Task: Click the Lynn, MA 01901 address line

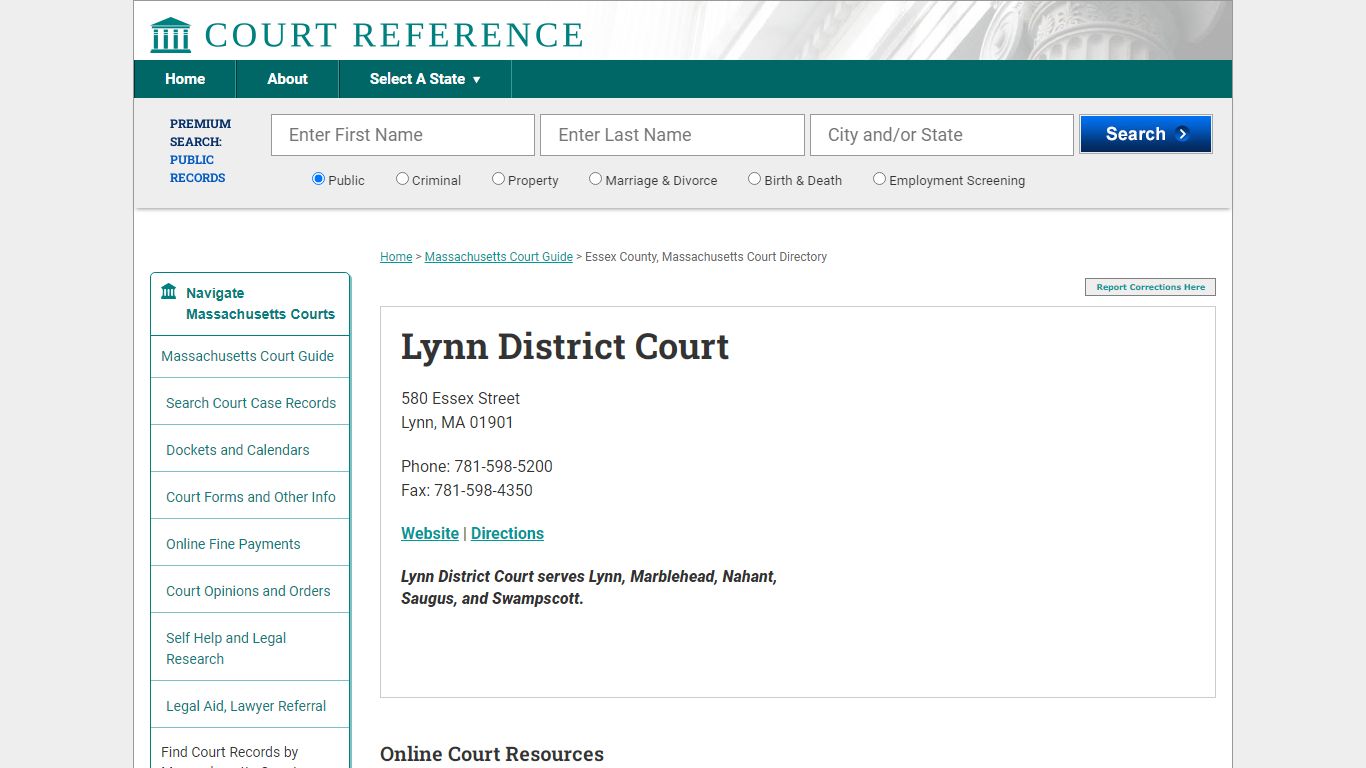Action: [457, 422]
